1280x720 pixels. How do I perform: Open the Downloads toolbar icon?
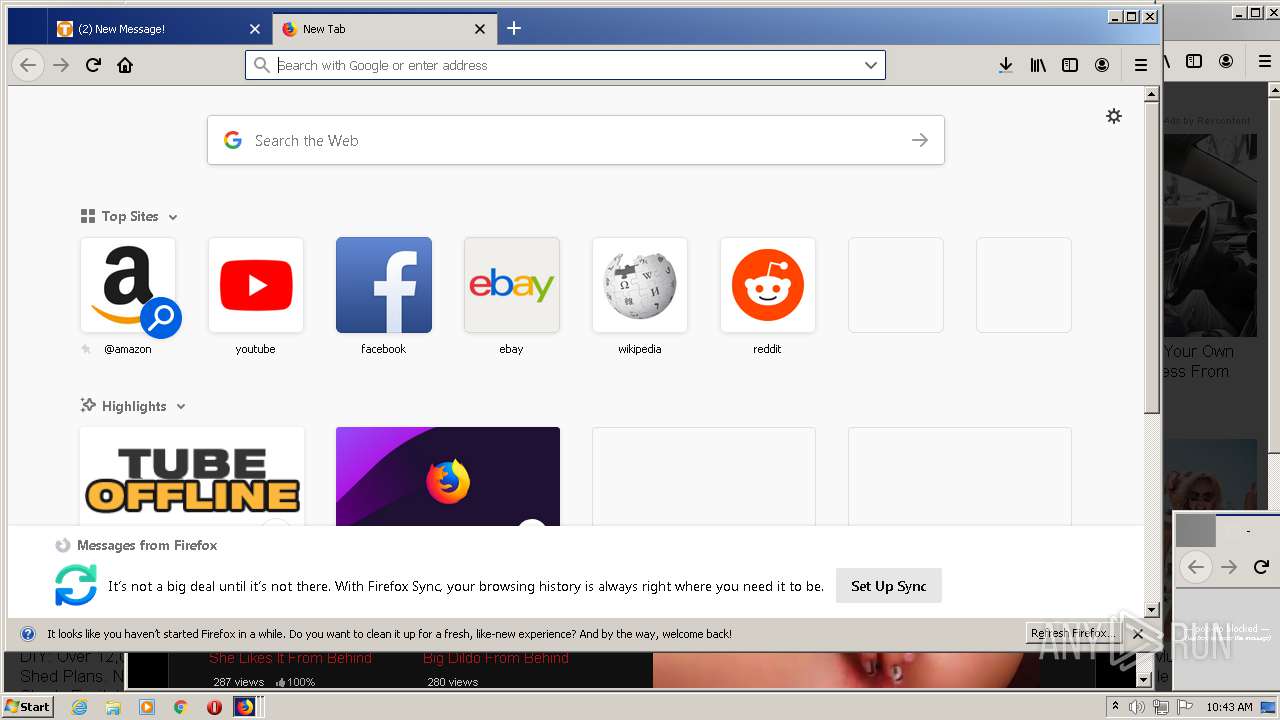1006,65
